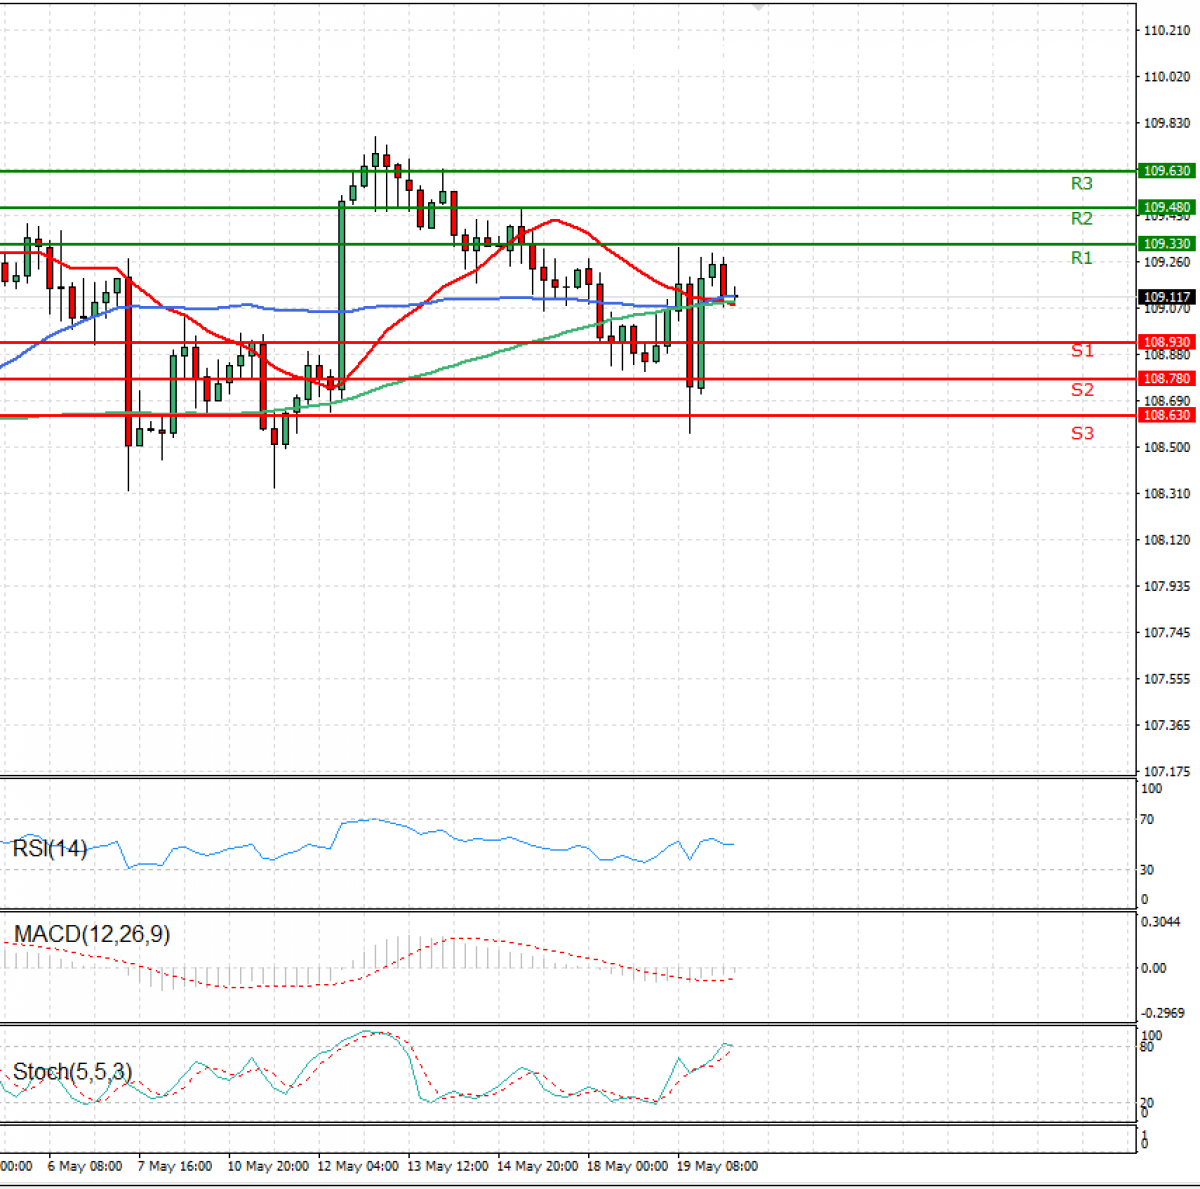The image size is (1200, 1189).
Task: Click the 108.930 red price tag
Action: (x=1166, y=342)
